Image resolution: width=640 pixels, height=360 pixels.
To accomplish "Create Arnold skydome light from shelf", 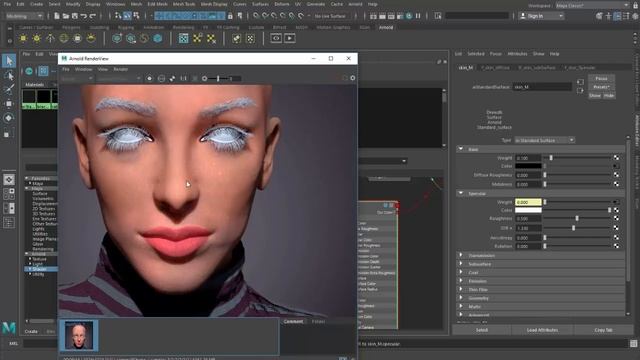I will coord(64,38).
